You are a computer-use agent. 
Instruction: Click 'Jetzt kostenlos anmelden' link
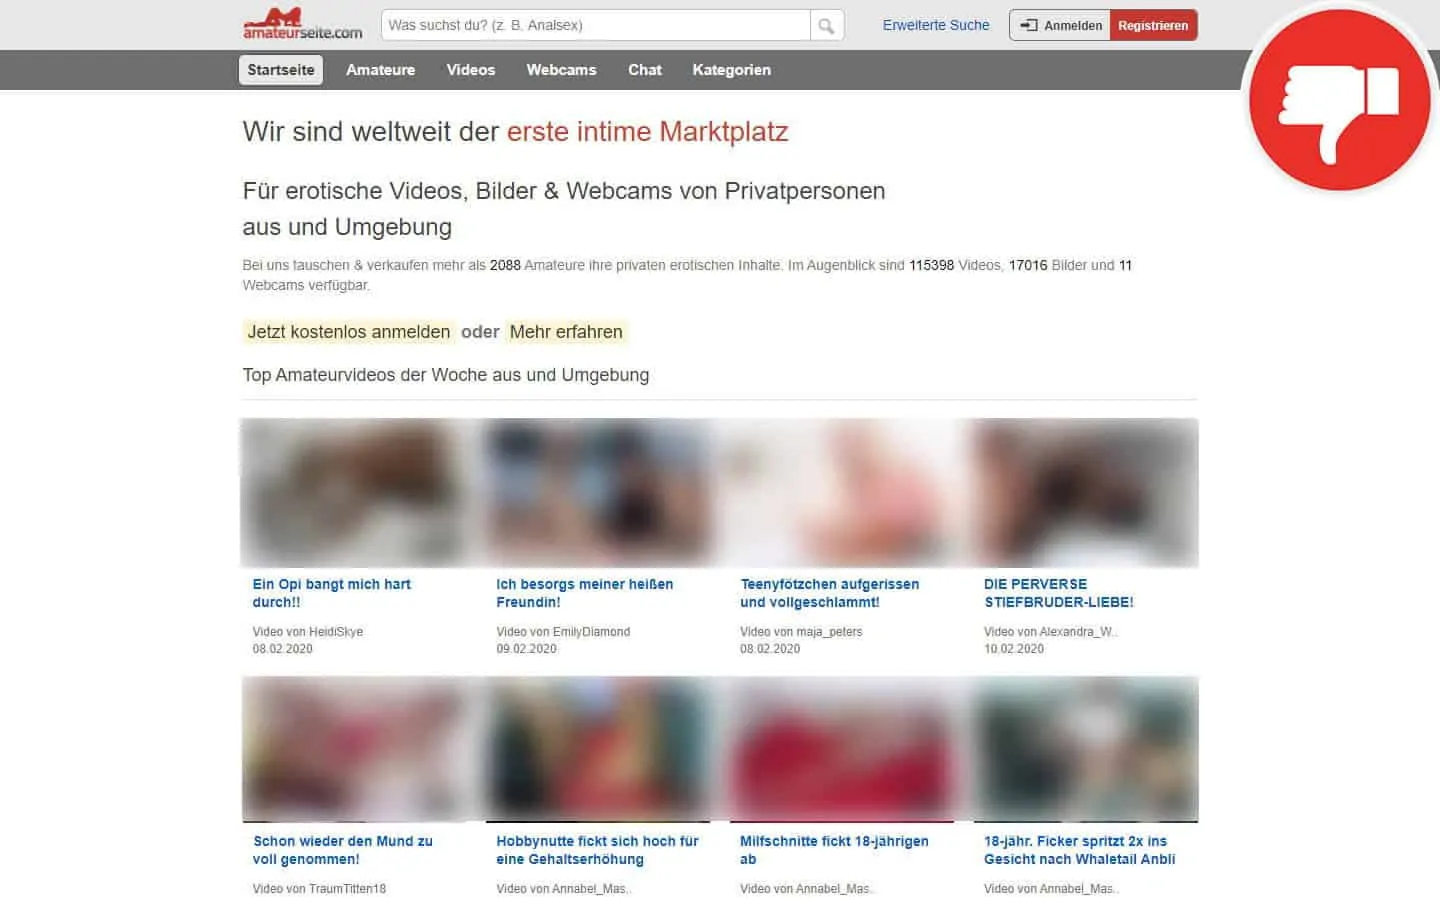[x=348, y=332]
